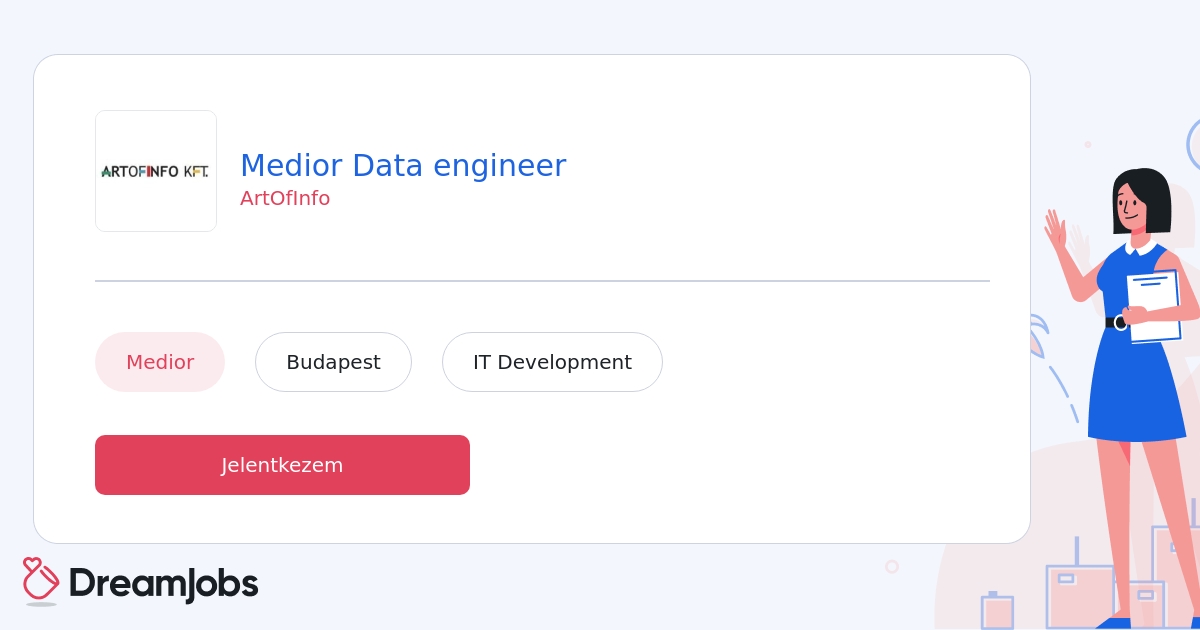
Task: Visit the ArtOfInfo company page
Action: [285, 198]
